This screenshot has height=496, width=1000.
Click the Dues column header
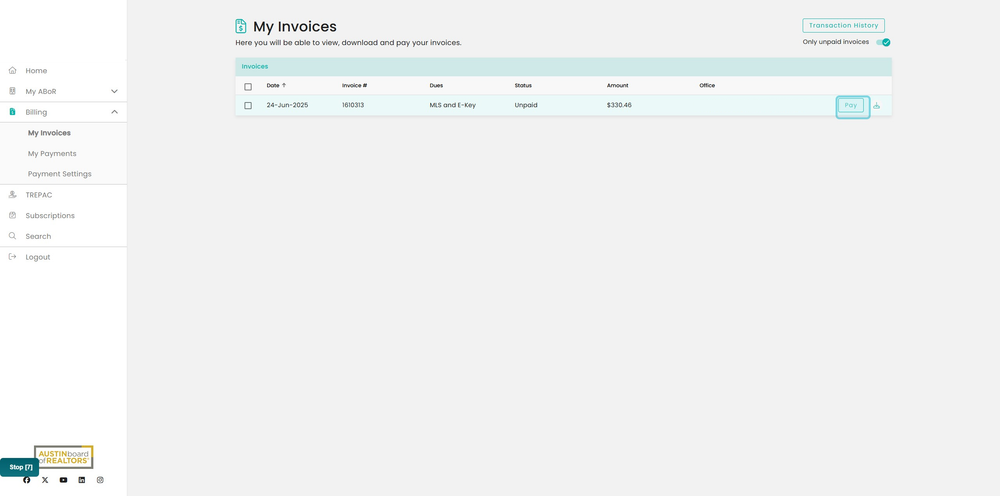tap(436, 85)
